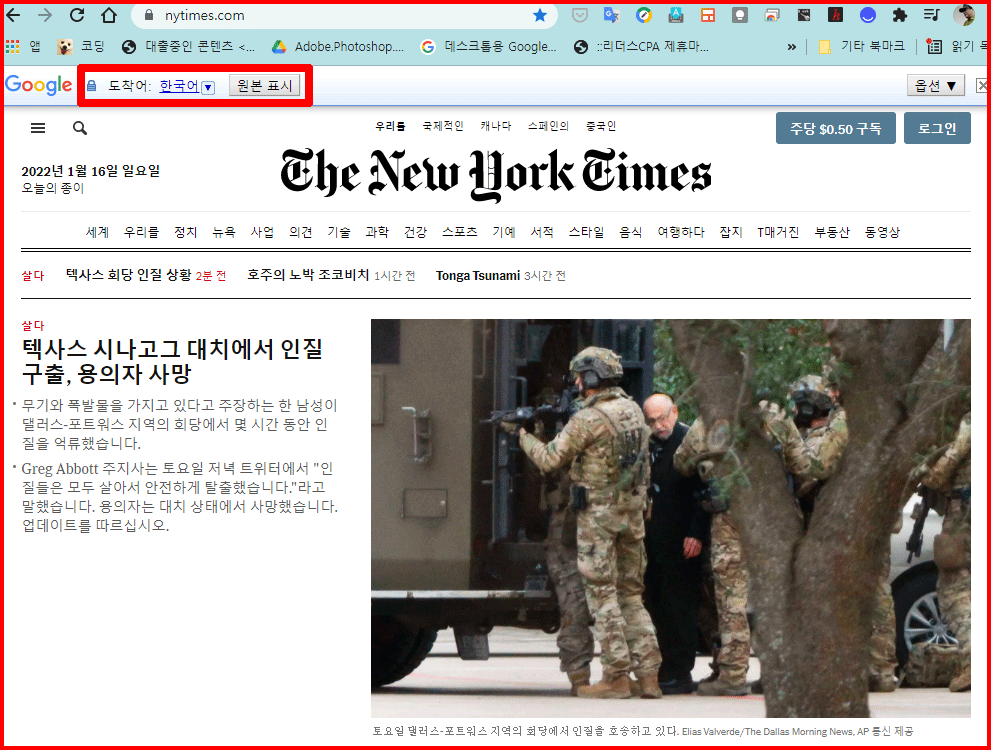Open the 오늘의 종이 link
This screenshot has height=750, width=991.
click(52, 188)
